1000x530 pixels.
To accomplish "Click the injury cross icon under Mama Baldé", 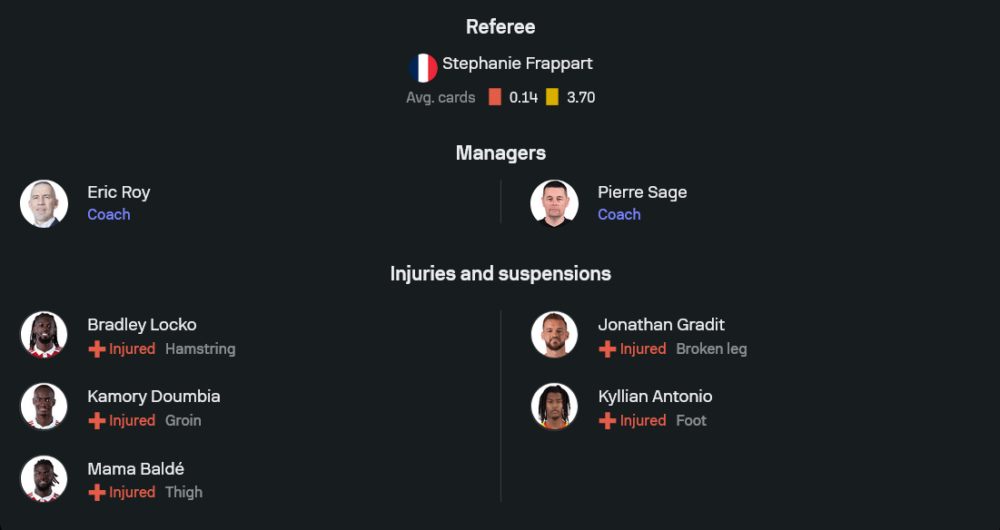I will click(x=97, y=493).
